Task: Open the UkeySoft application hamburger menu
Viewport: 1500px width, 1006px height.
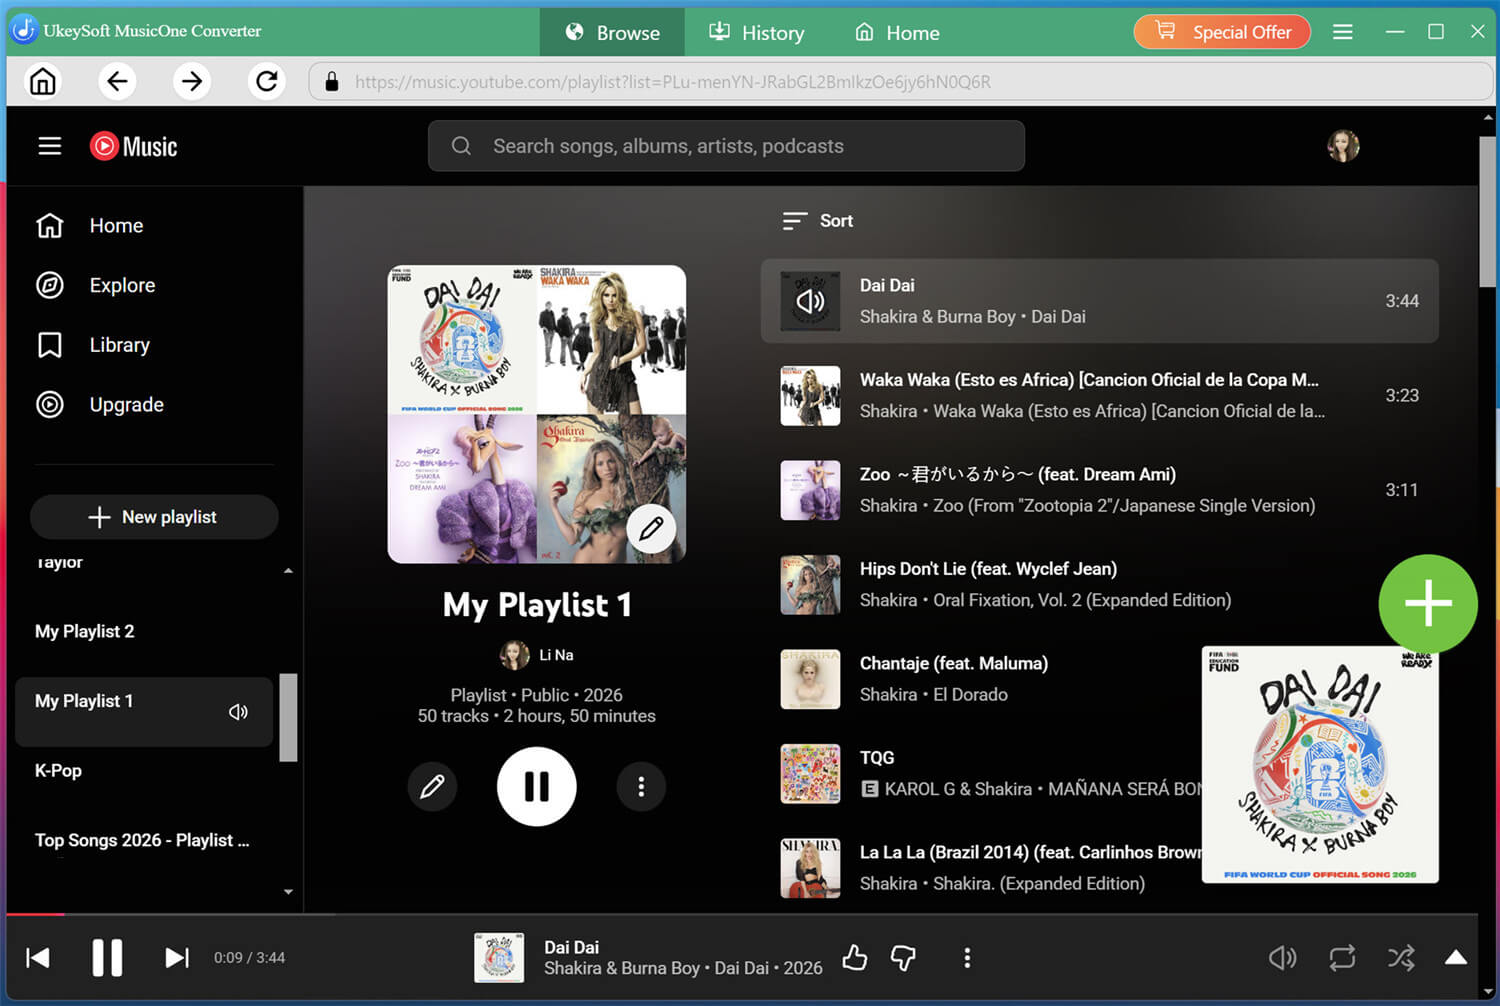Action: point(1343,32)
